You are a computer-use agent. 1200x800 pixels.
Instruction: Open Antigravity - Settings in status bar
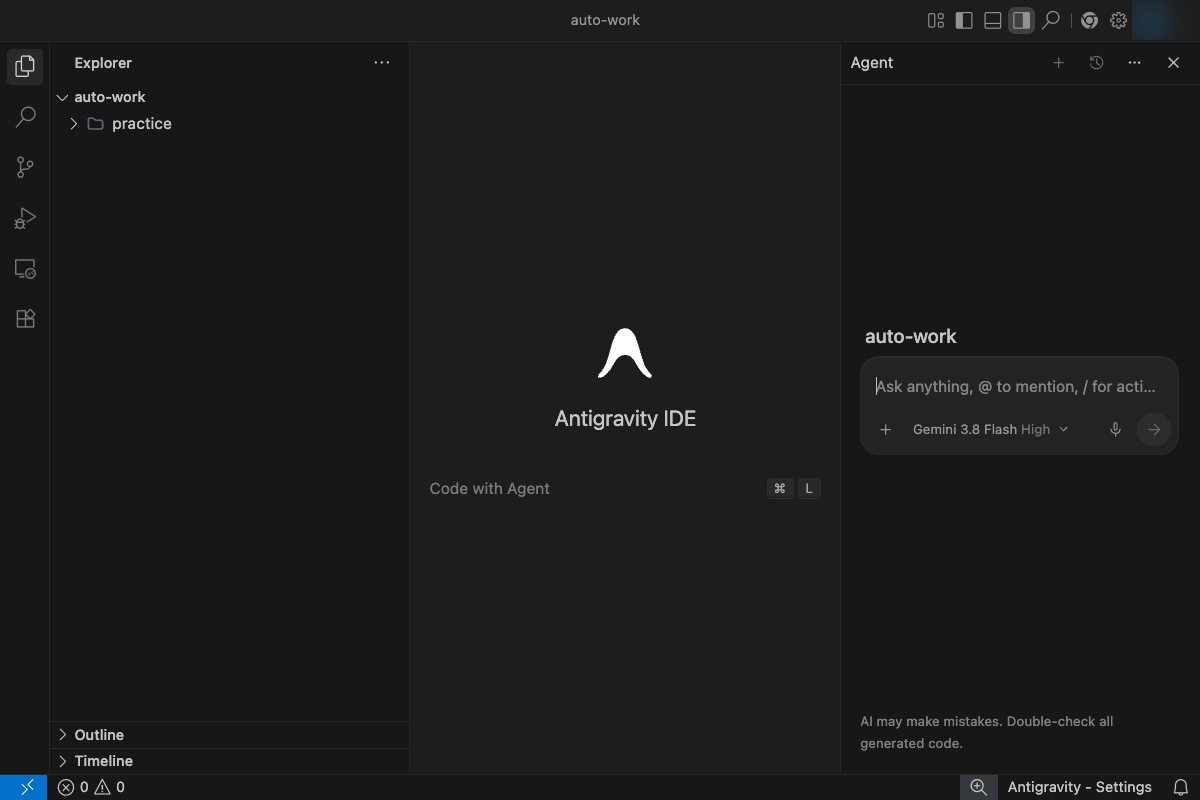pos(1080,787)
